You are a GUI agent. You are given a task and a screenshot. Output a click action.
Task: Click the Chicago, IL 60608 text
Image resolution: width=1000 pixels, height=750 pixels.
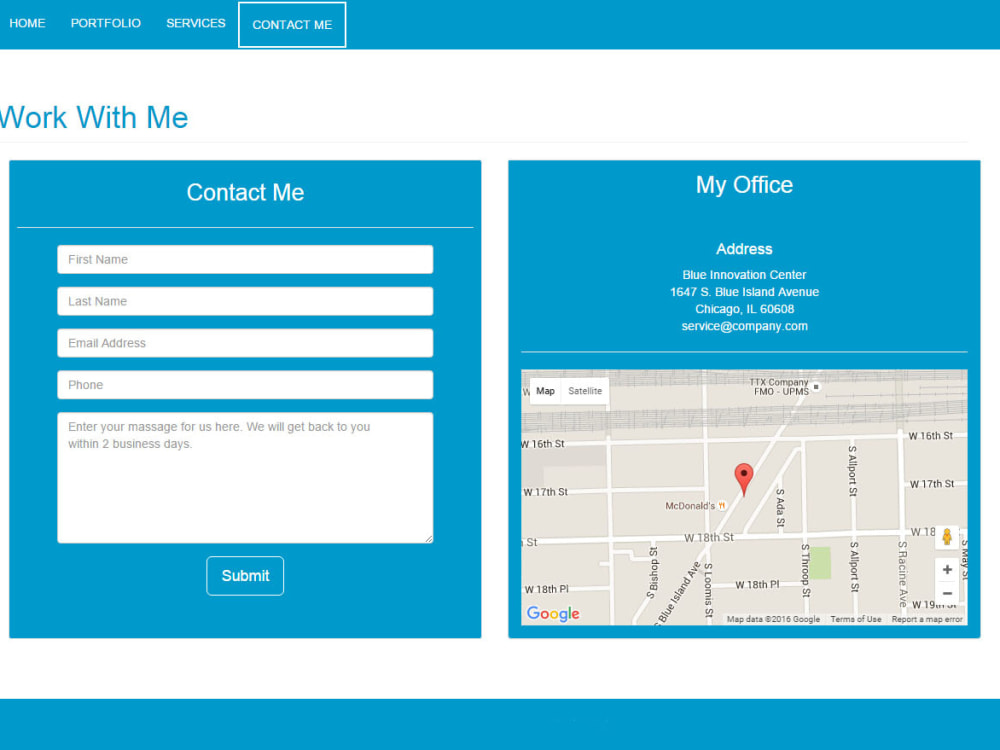click(x=744, y=309)
